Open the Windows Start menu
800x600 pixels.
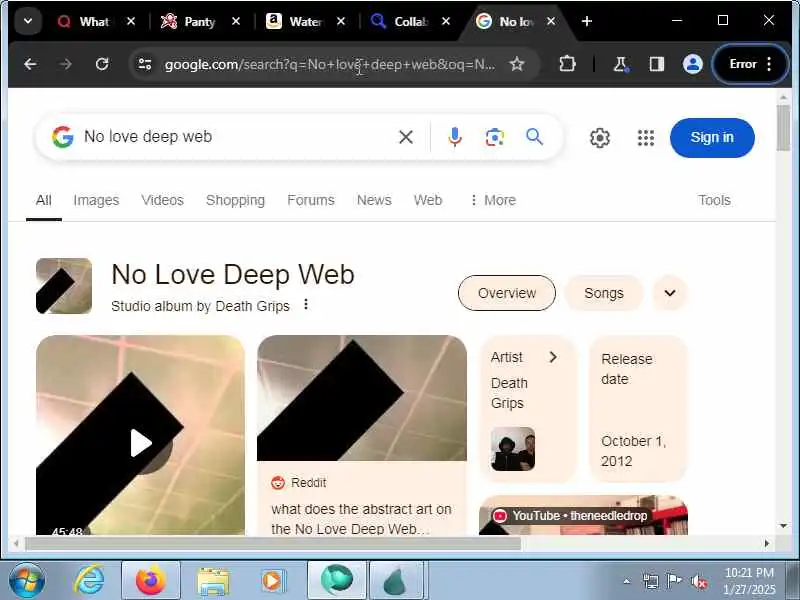click(x=27, y=581)
